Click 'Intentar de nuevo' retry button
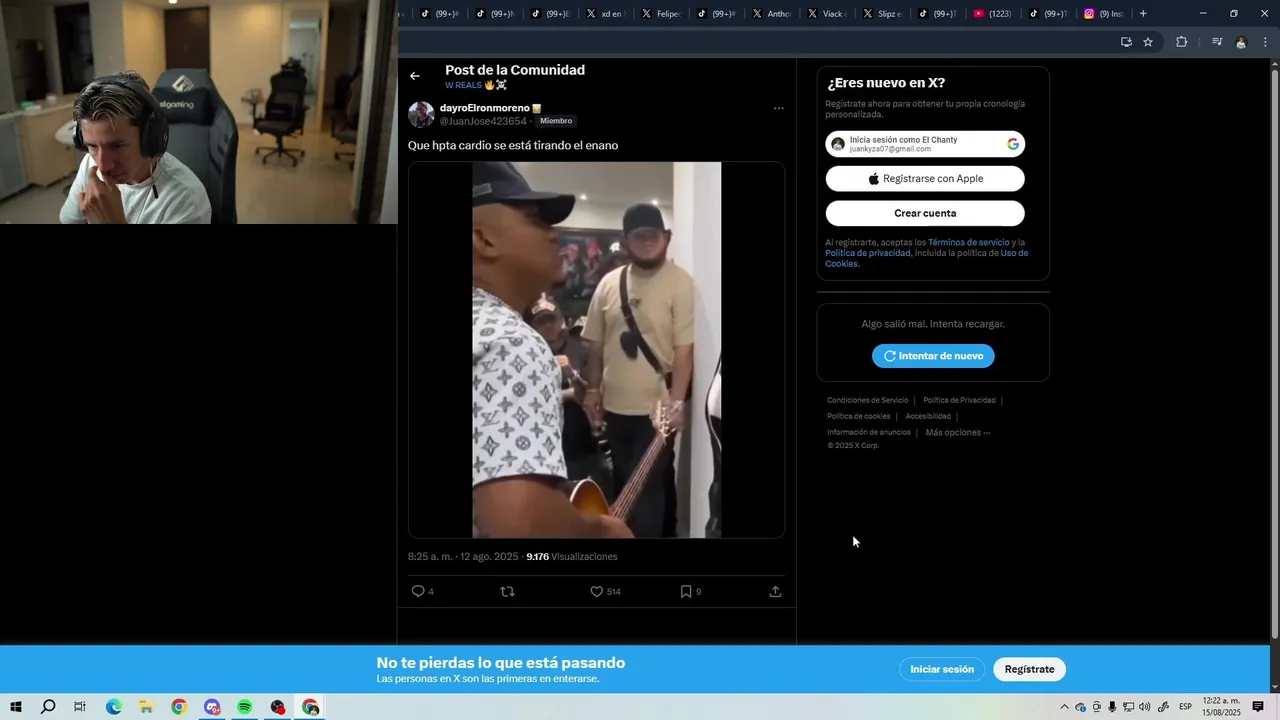The image size is (1280, 720). pos(933,356)
